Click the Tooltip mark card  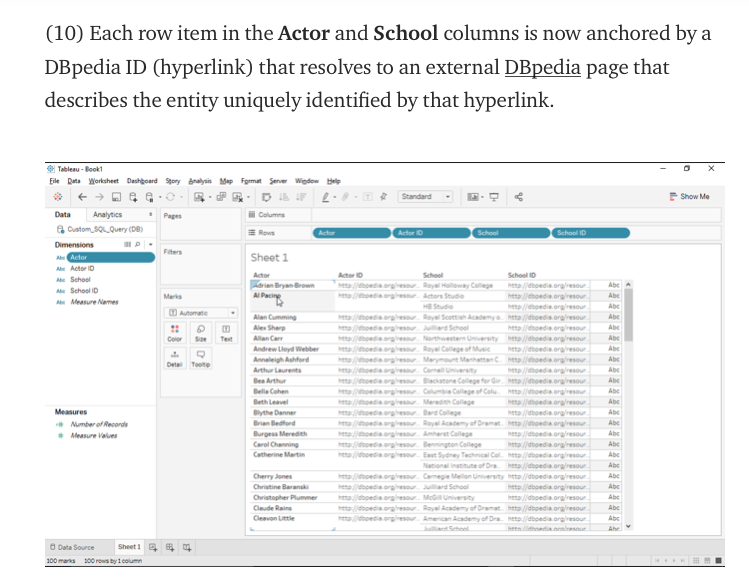201,358
